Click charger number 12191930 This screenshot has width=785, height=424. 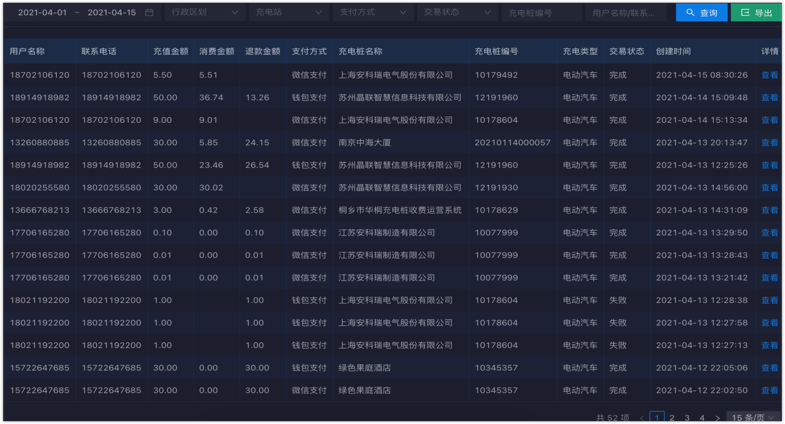tap(496, 188)
